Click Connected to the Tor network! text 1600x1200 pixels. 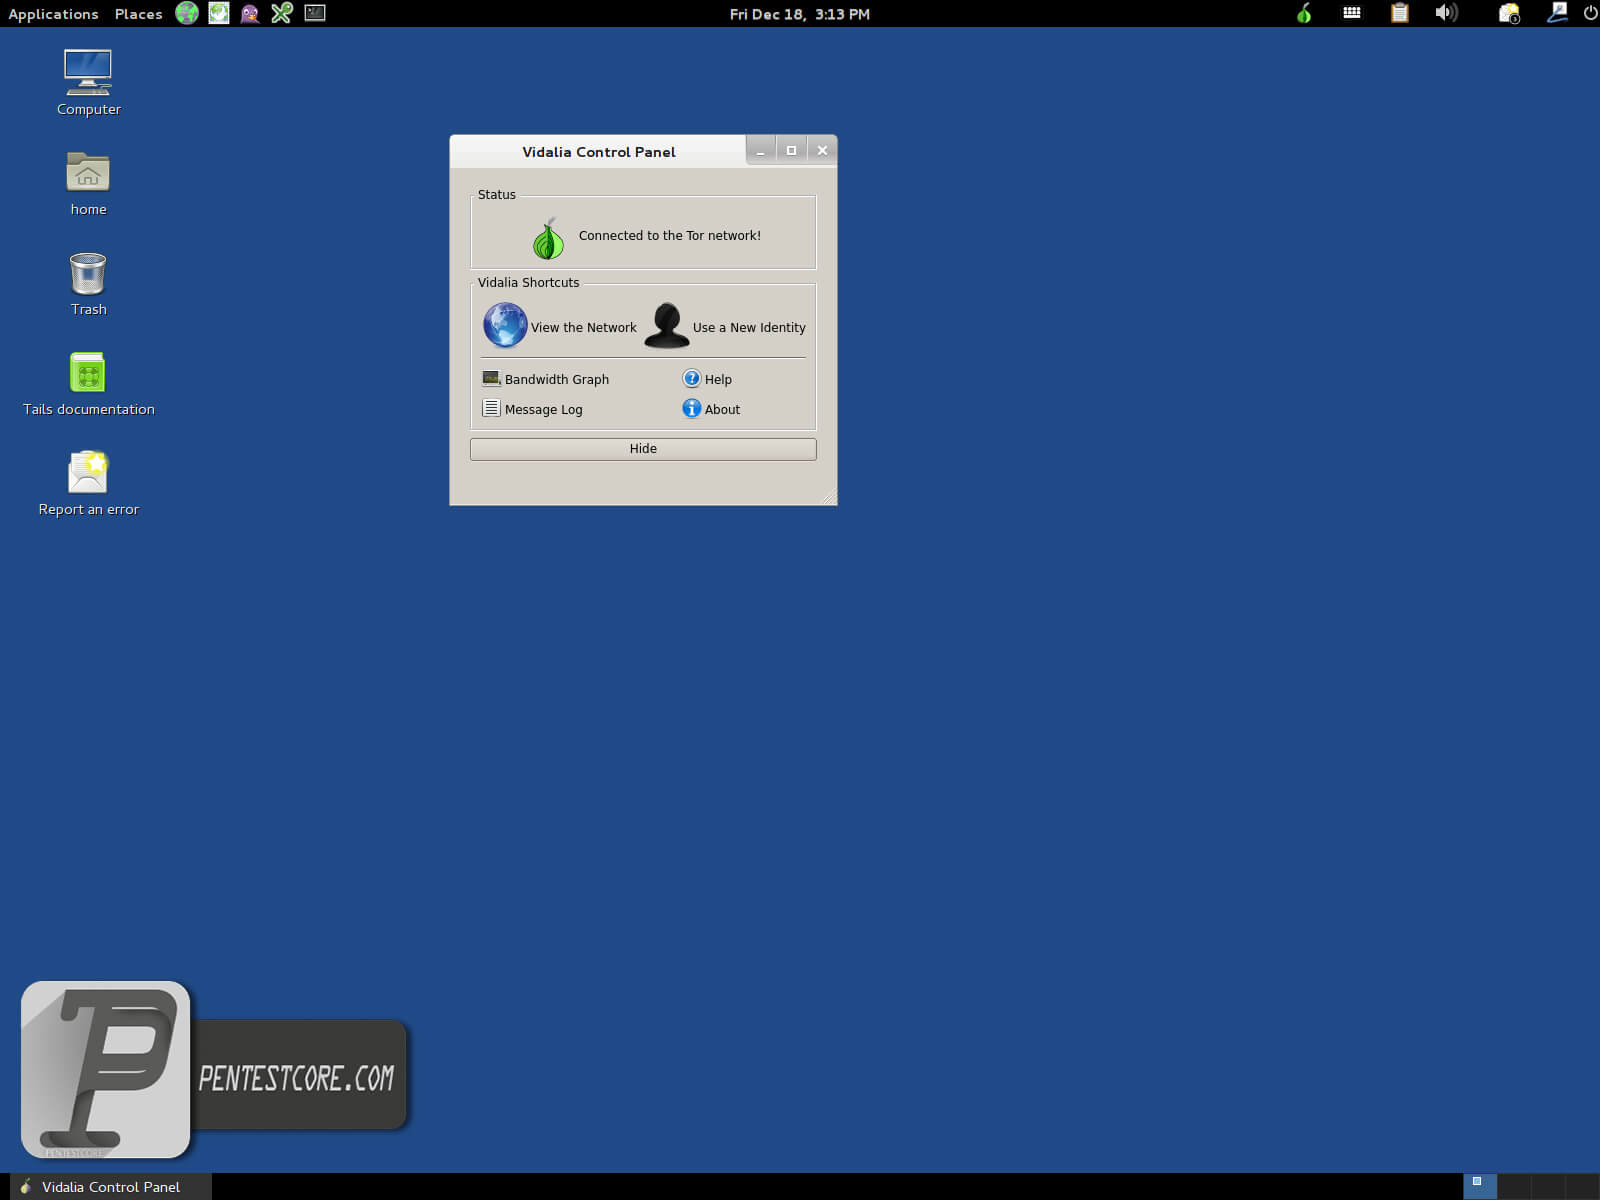click(670, 236)
